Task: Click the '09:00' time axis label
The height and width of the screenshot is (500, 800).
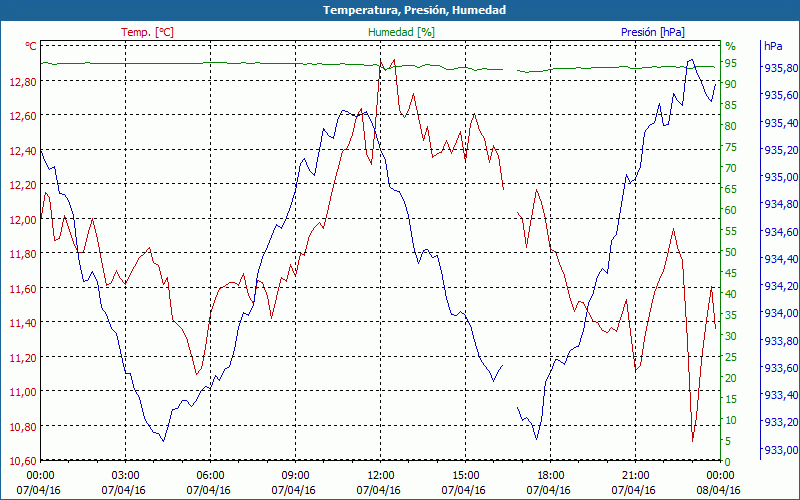Action: pyautogui.click(x=295, y=476)
